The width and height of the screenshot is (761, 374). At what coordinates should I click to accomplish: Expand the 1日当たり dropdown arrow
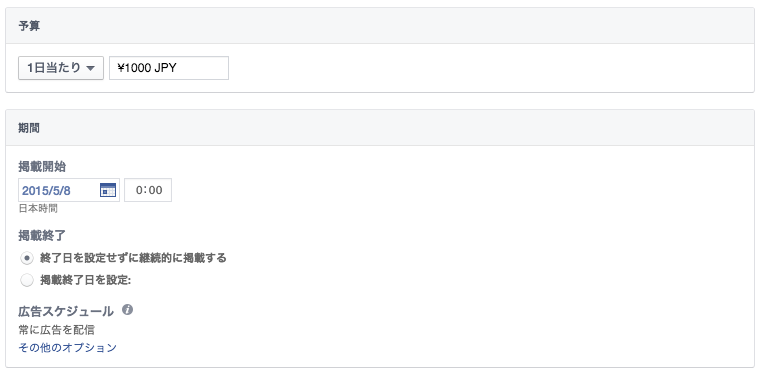(x=90, y=68)
